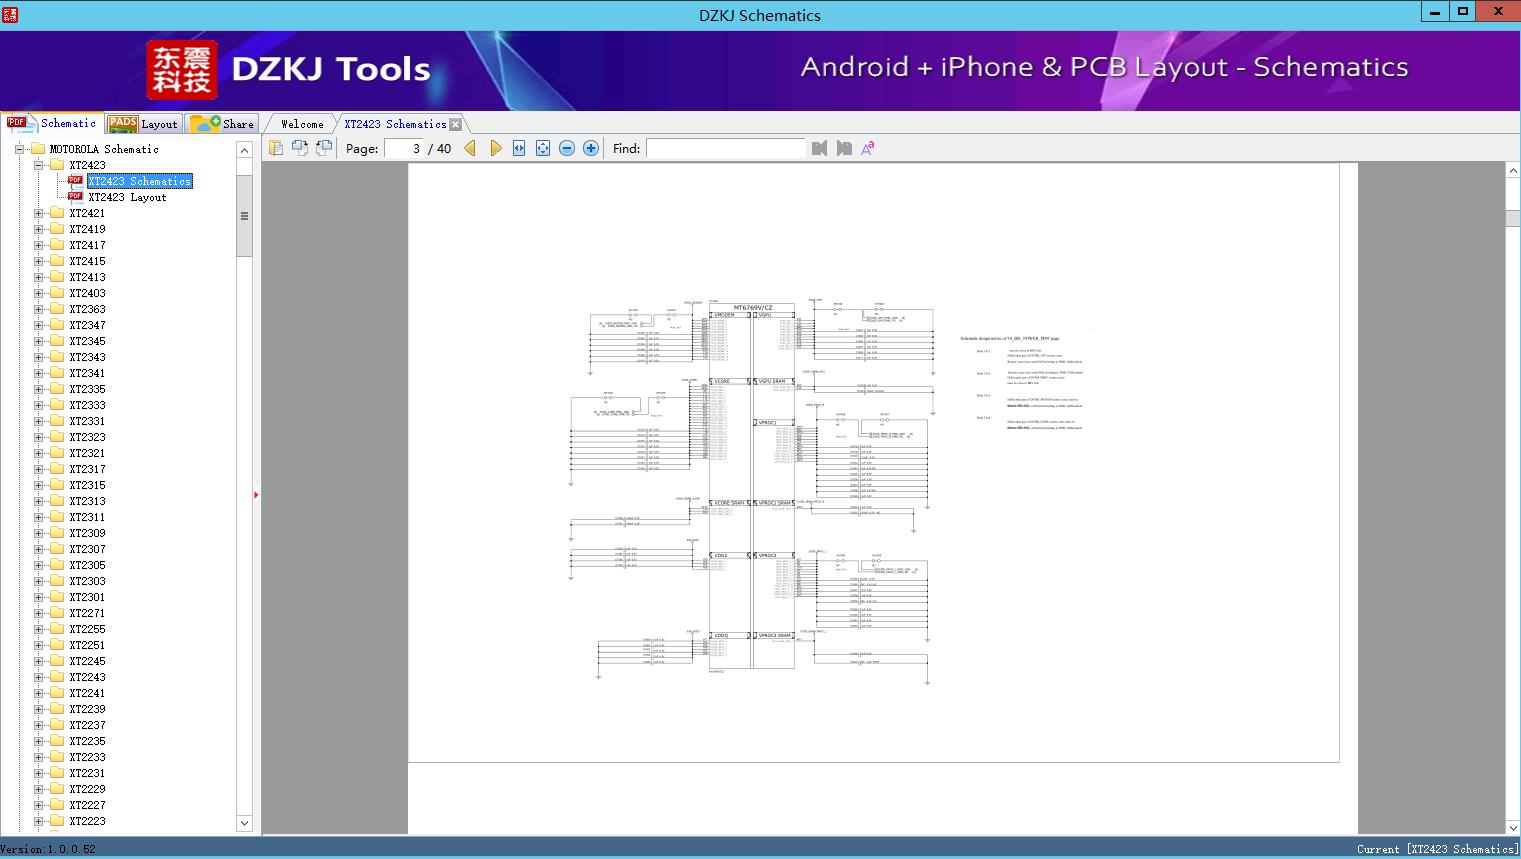This screenshot has width=1521, height=859.
Task: Collapse the XT2423 folder
Action: point(39,165)
